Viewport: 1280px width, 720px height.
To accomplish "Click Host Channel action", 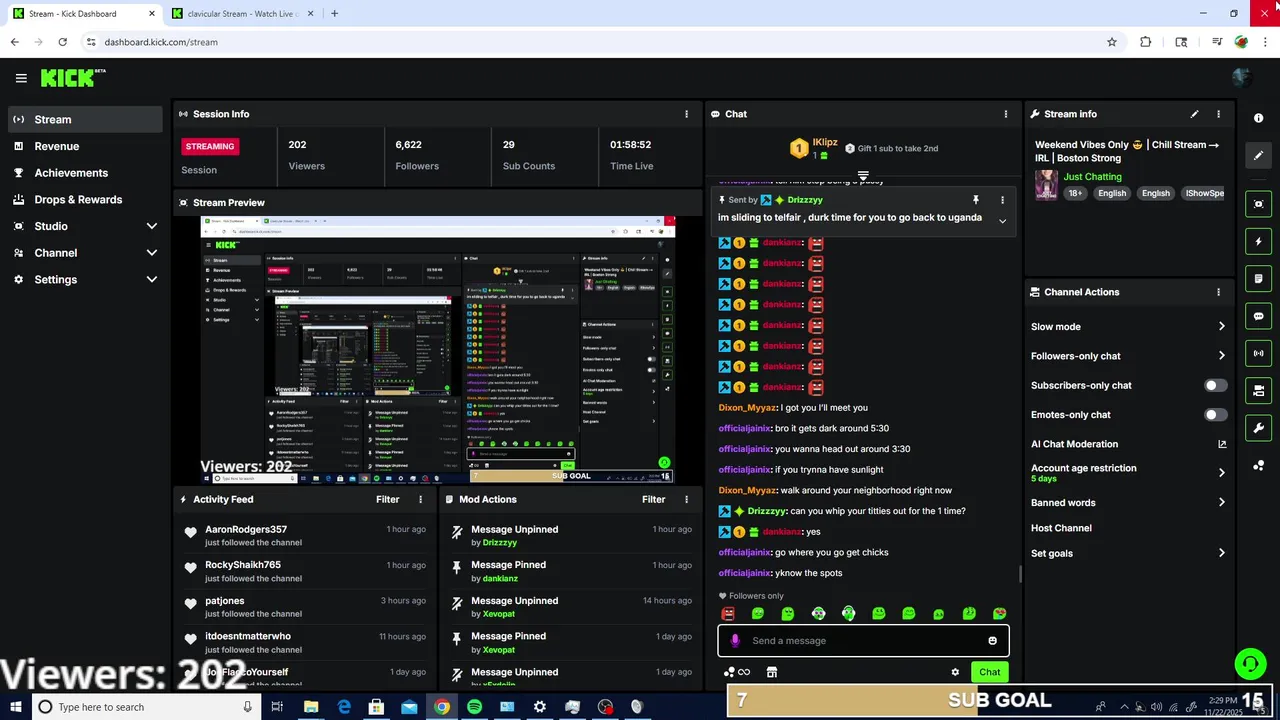I will pos(1061,528).
